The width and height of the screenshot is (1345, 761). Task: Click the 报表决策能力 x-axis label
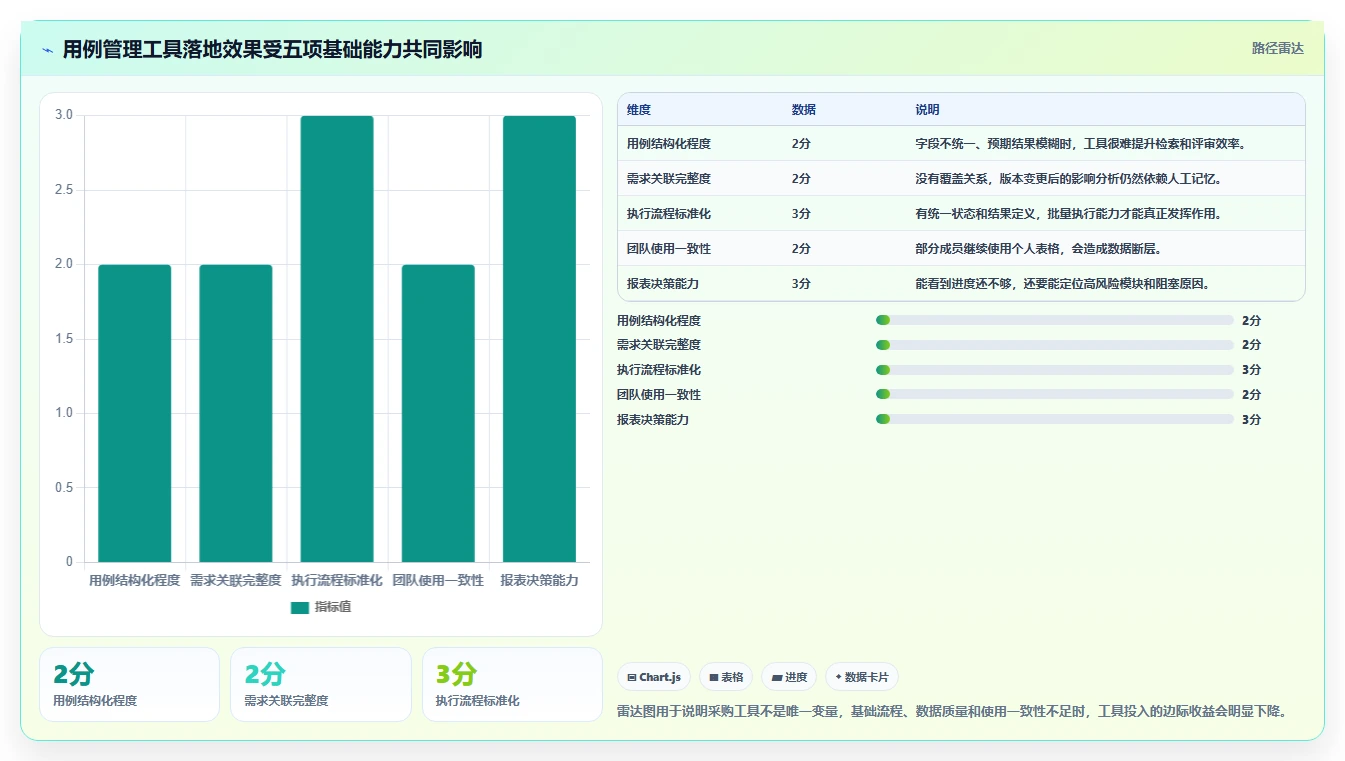539,581
